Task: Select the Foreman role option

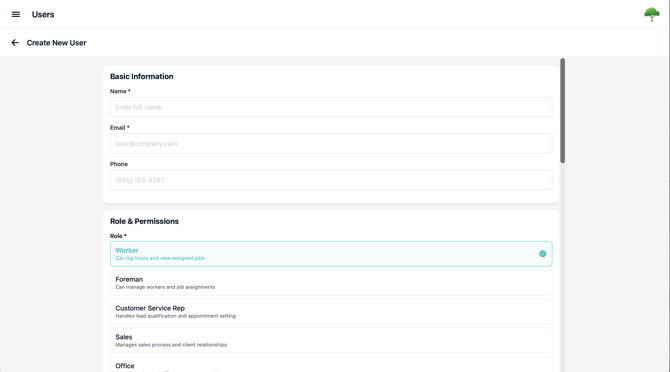Action: pos(331,283)
